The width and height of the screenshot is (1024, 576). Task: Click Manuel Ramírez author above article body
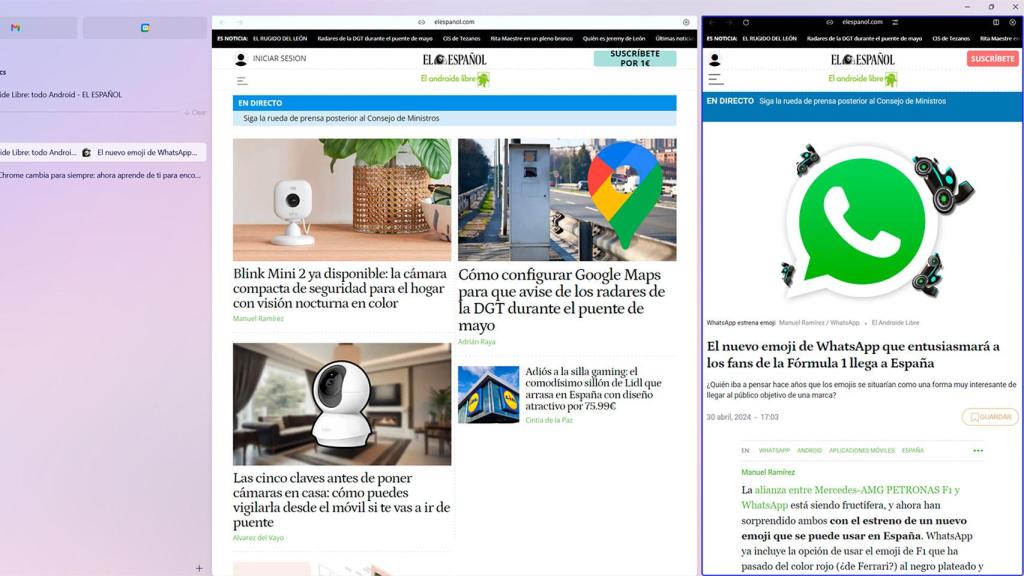(x=768, y=472)
